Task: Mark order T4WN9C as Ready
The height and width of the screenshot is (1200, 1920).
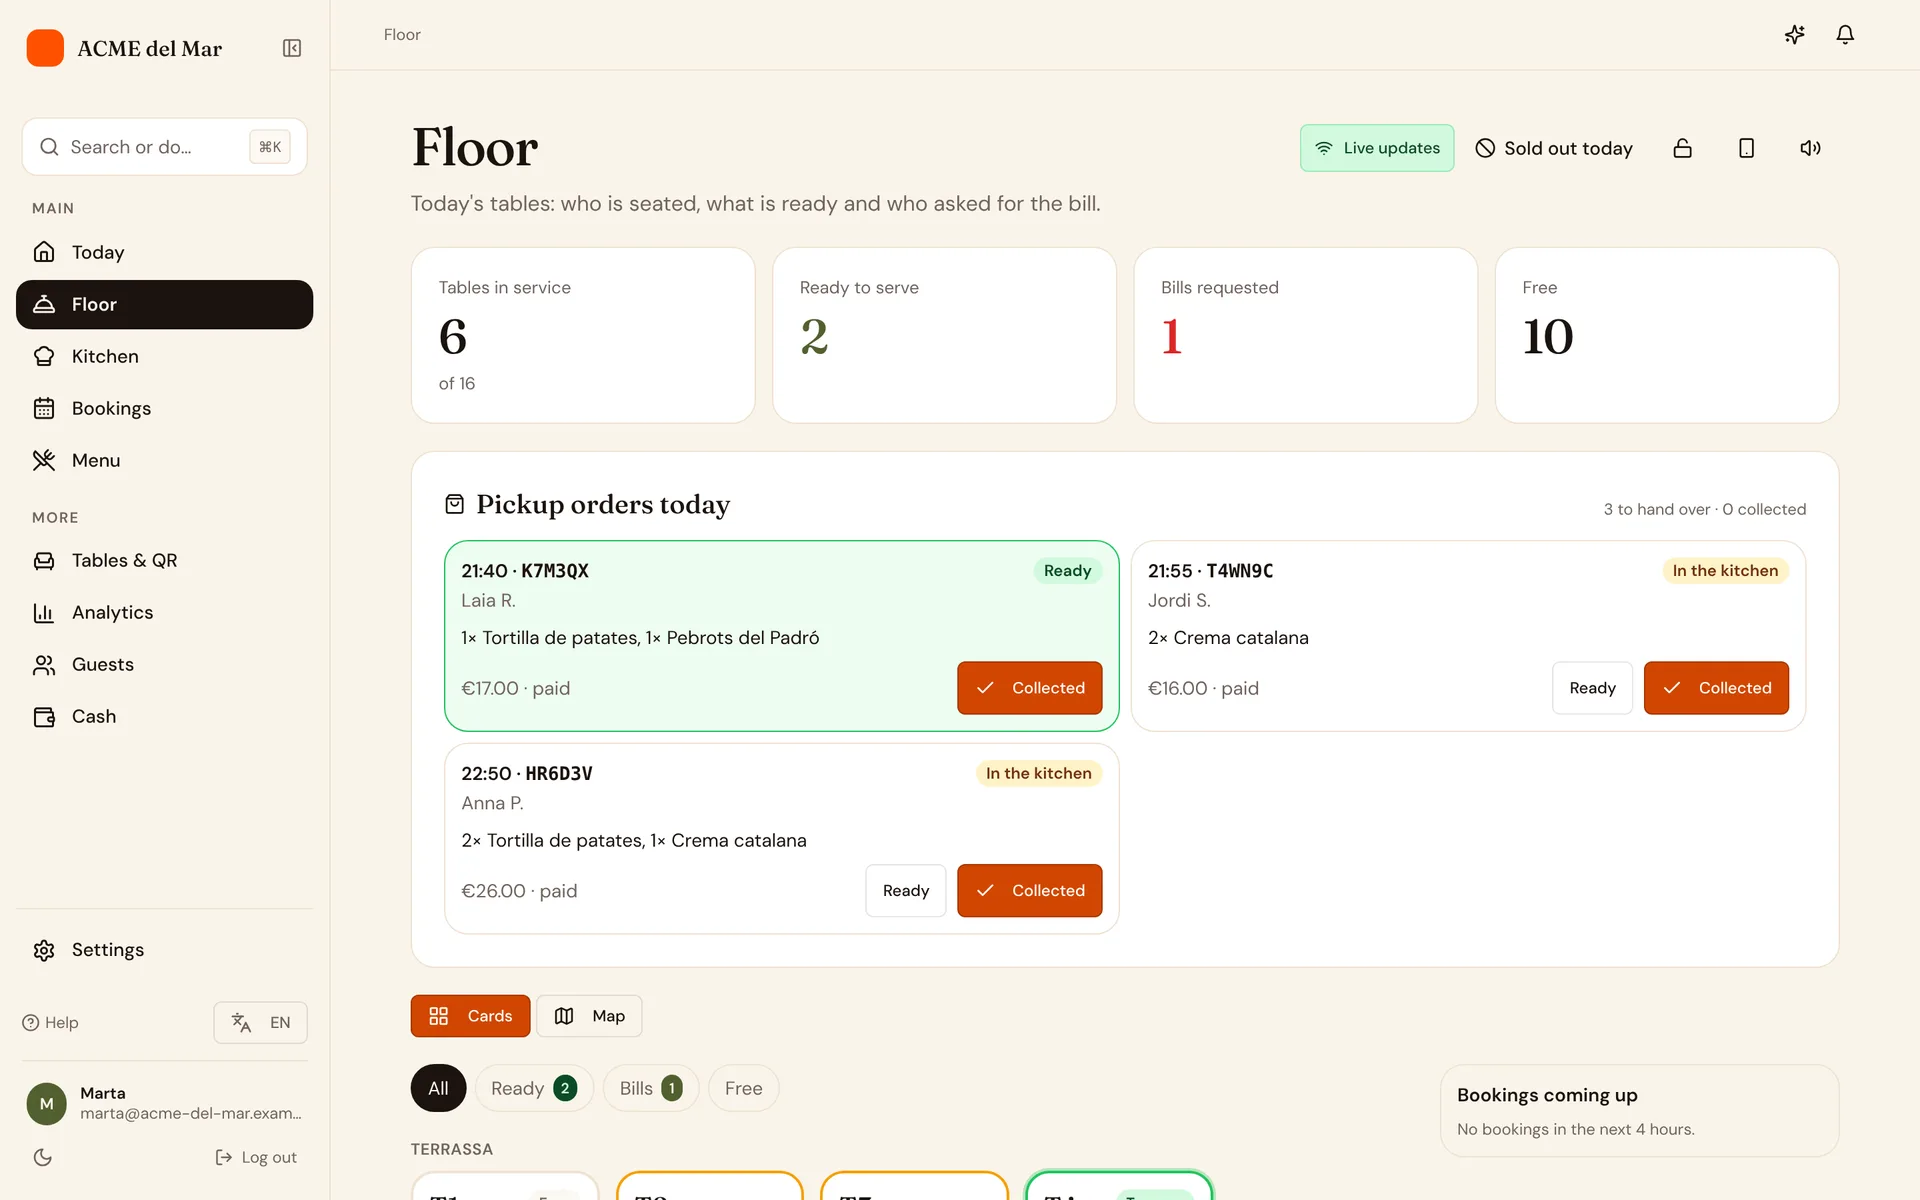Action: coord(1592,688)
